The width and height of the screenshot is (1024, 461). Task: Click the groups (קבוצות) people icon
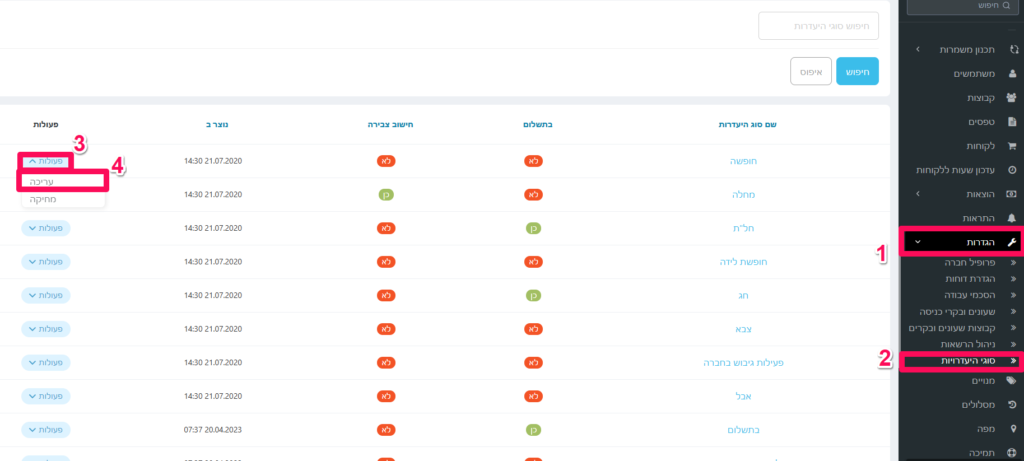(x=1012, y=97)
